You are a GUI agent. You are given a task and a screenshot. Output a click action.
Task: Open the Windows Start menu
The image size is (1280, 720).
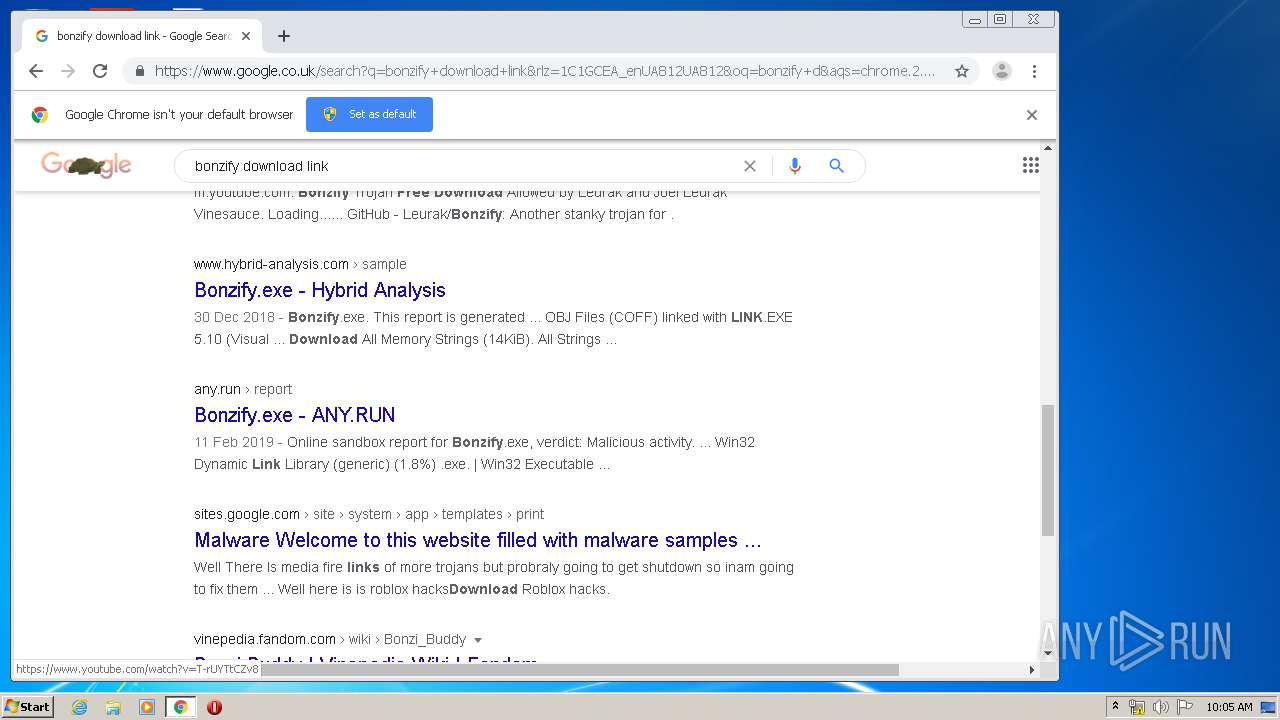coord(28,707)
